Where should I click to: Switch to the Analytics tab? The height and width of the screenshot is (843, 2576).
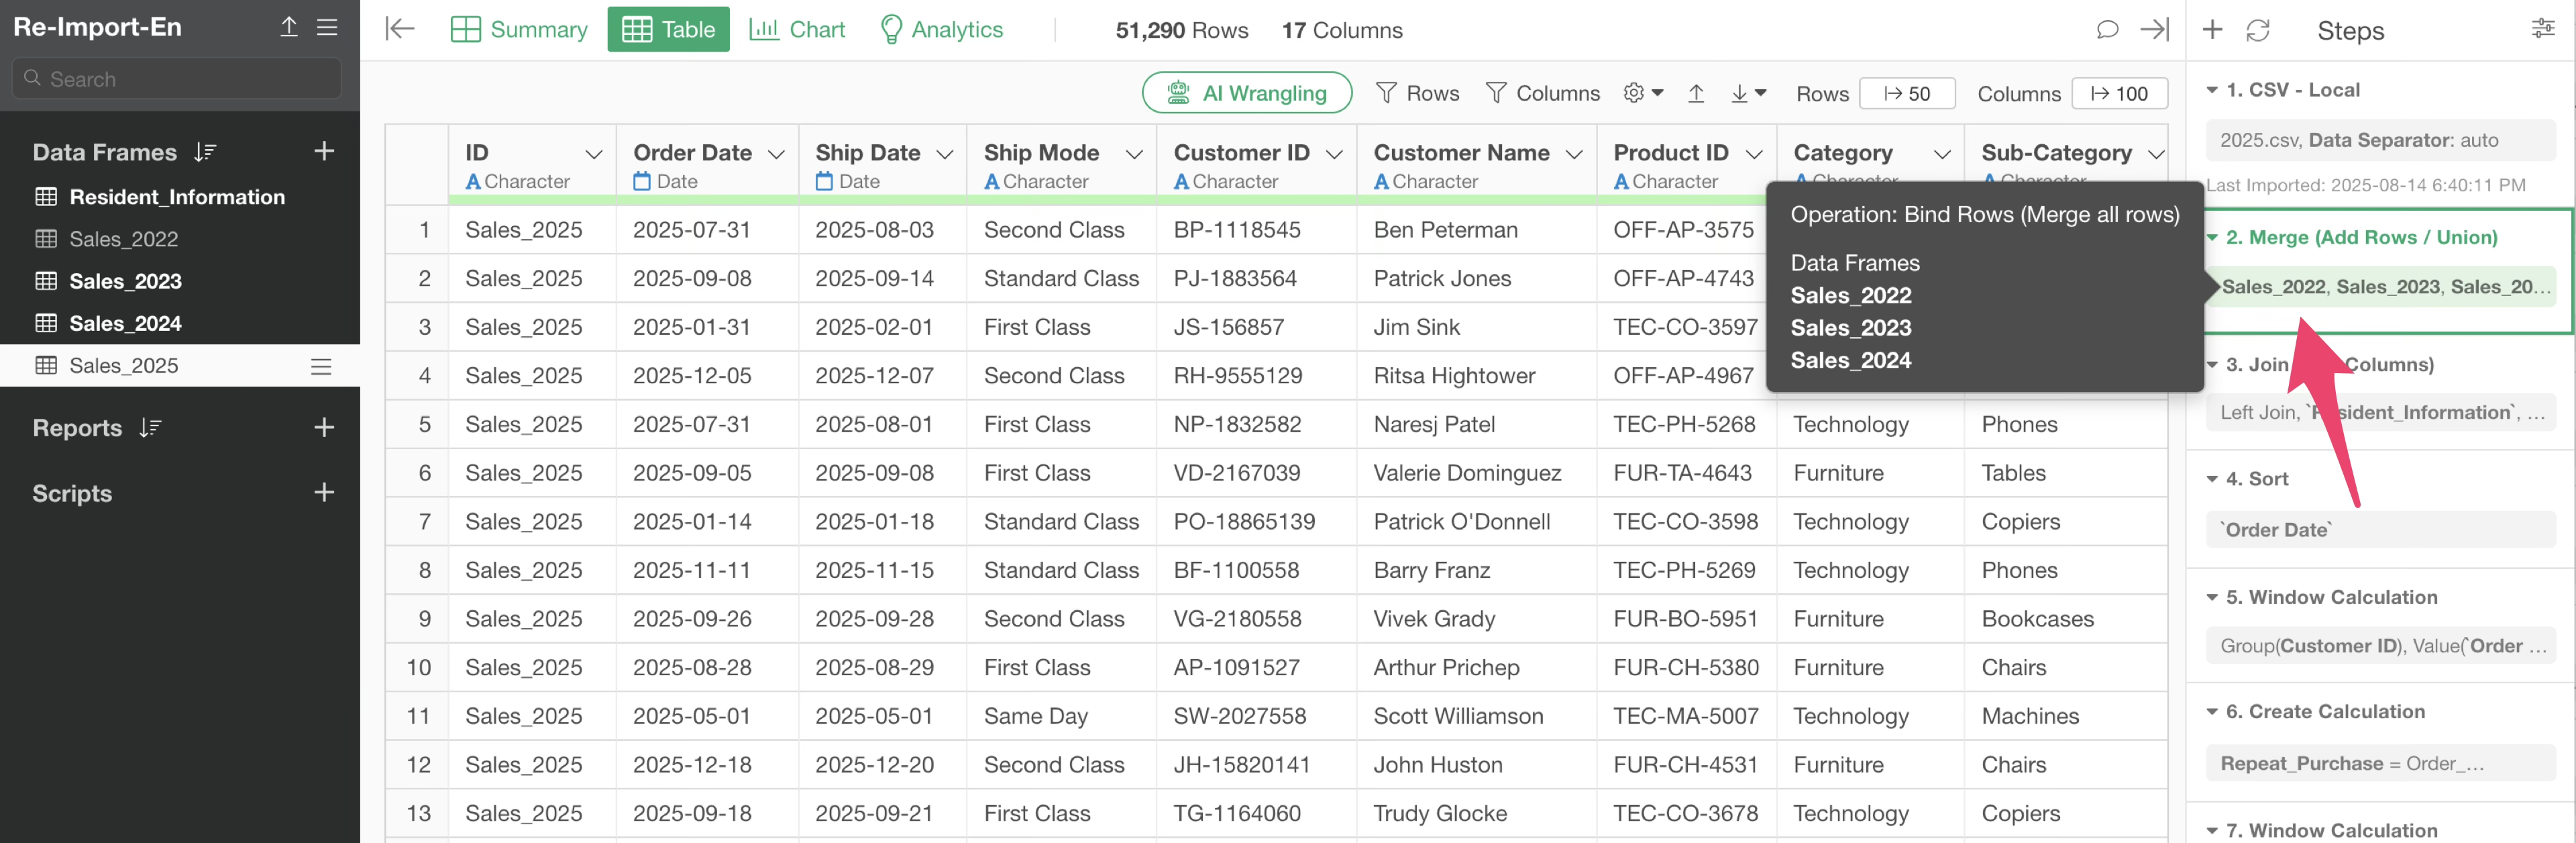coord(941,30)
